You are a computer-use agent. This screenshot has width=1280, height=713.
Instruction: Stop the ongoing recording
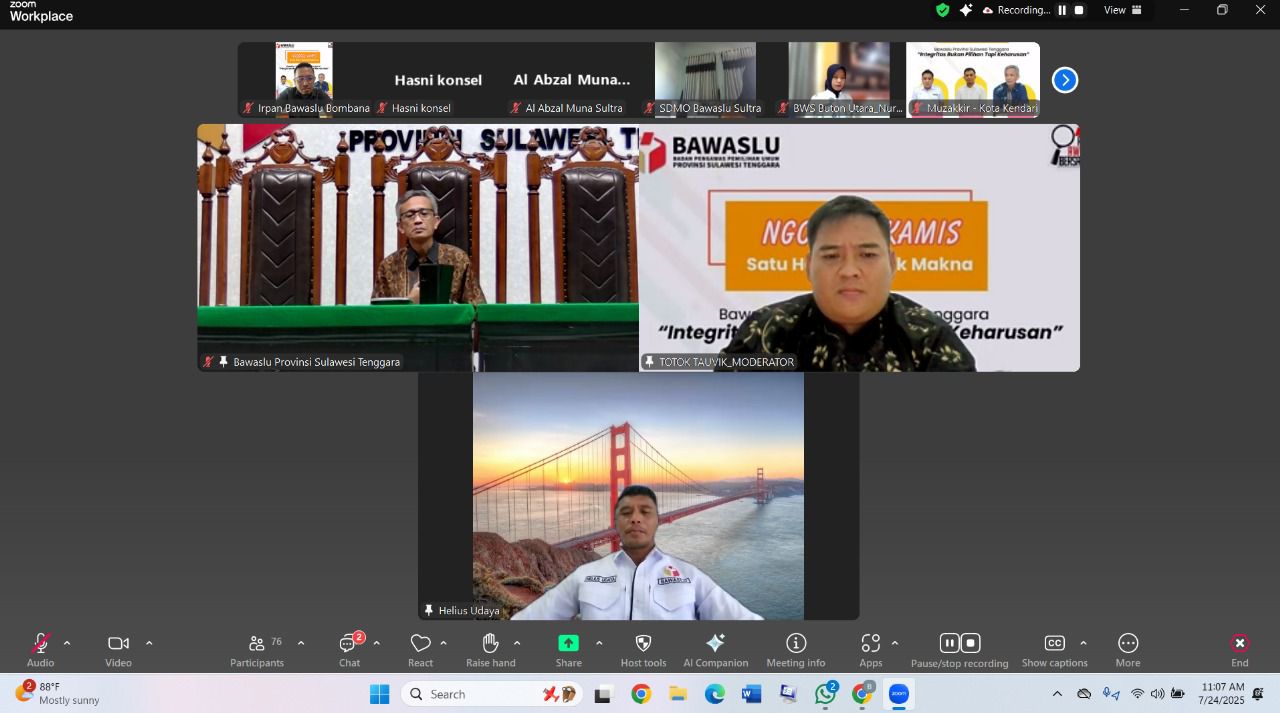coord(970,643)
